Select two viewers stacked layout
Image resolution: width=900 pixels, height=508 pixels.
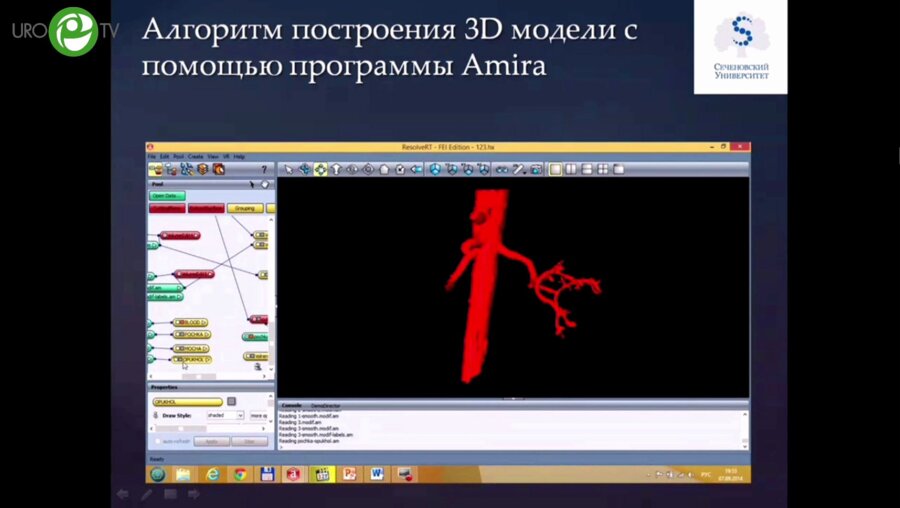(587, 169)
